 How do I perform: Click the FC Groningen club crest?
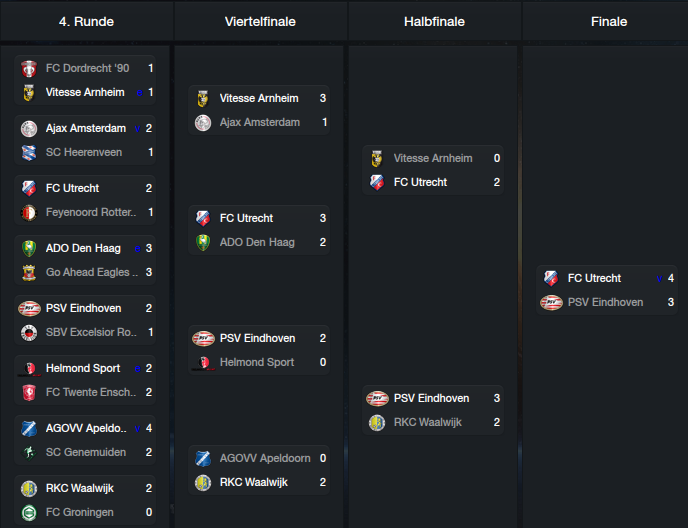click(29, 513)
